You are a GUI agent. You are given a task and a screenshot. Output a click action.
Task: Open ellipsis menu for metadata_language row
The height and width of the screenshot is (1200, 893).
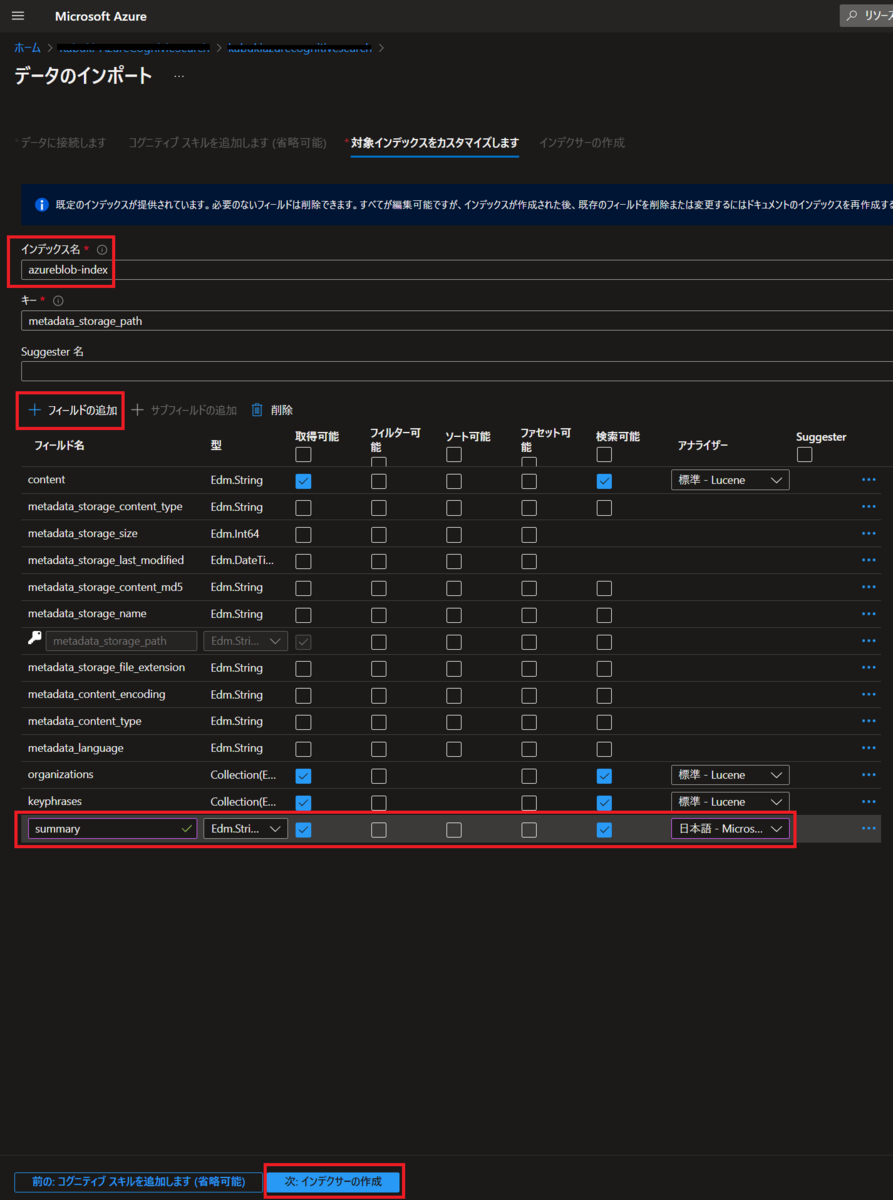(868, 748)
